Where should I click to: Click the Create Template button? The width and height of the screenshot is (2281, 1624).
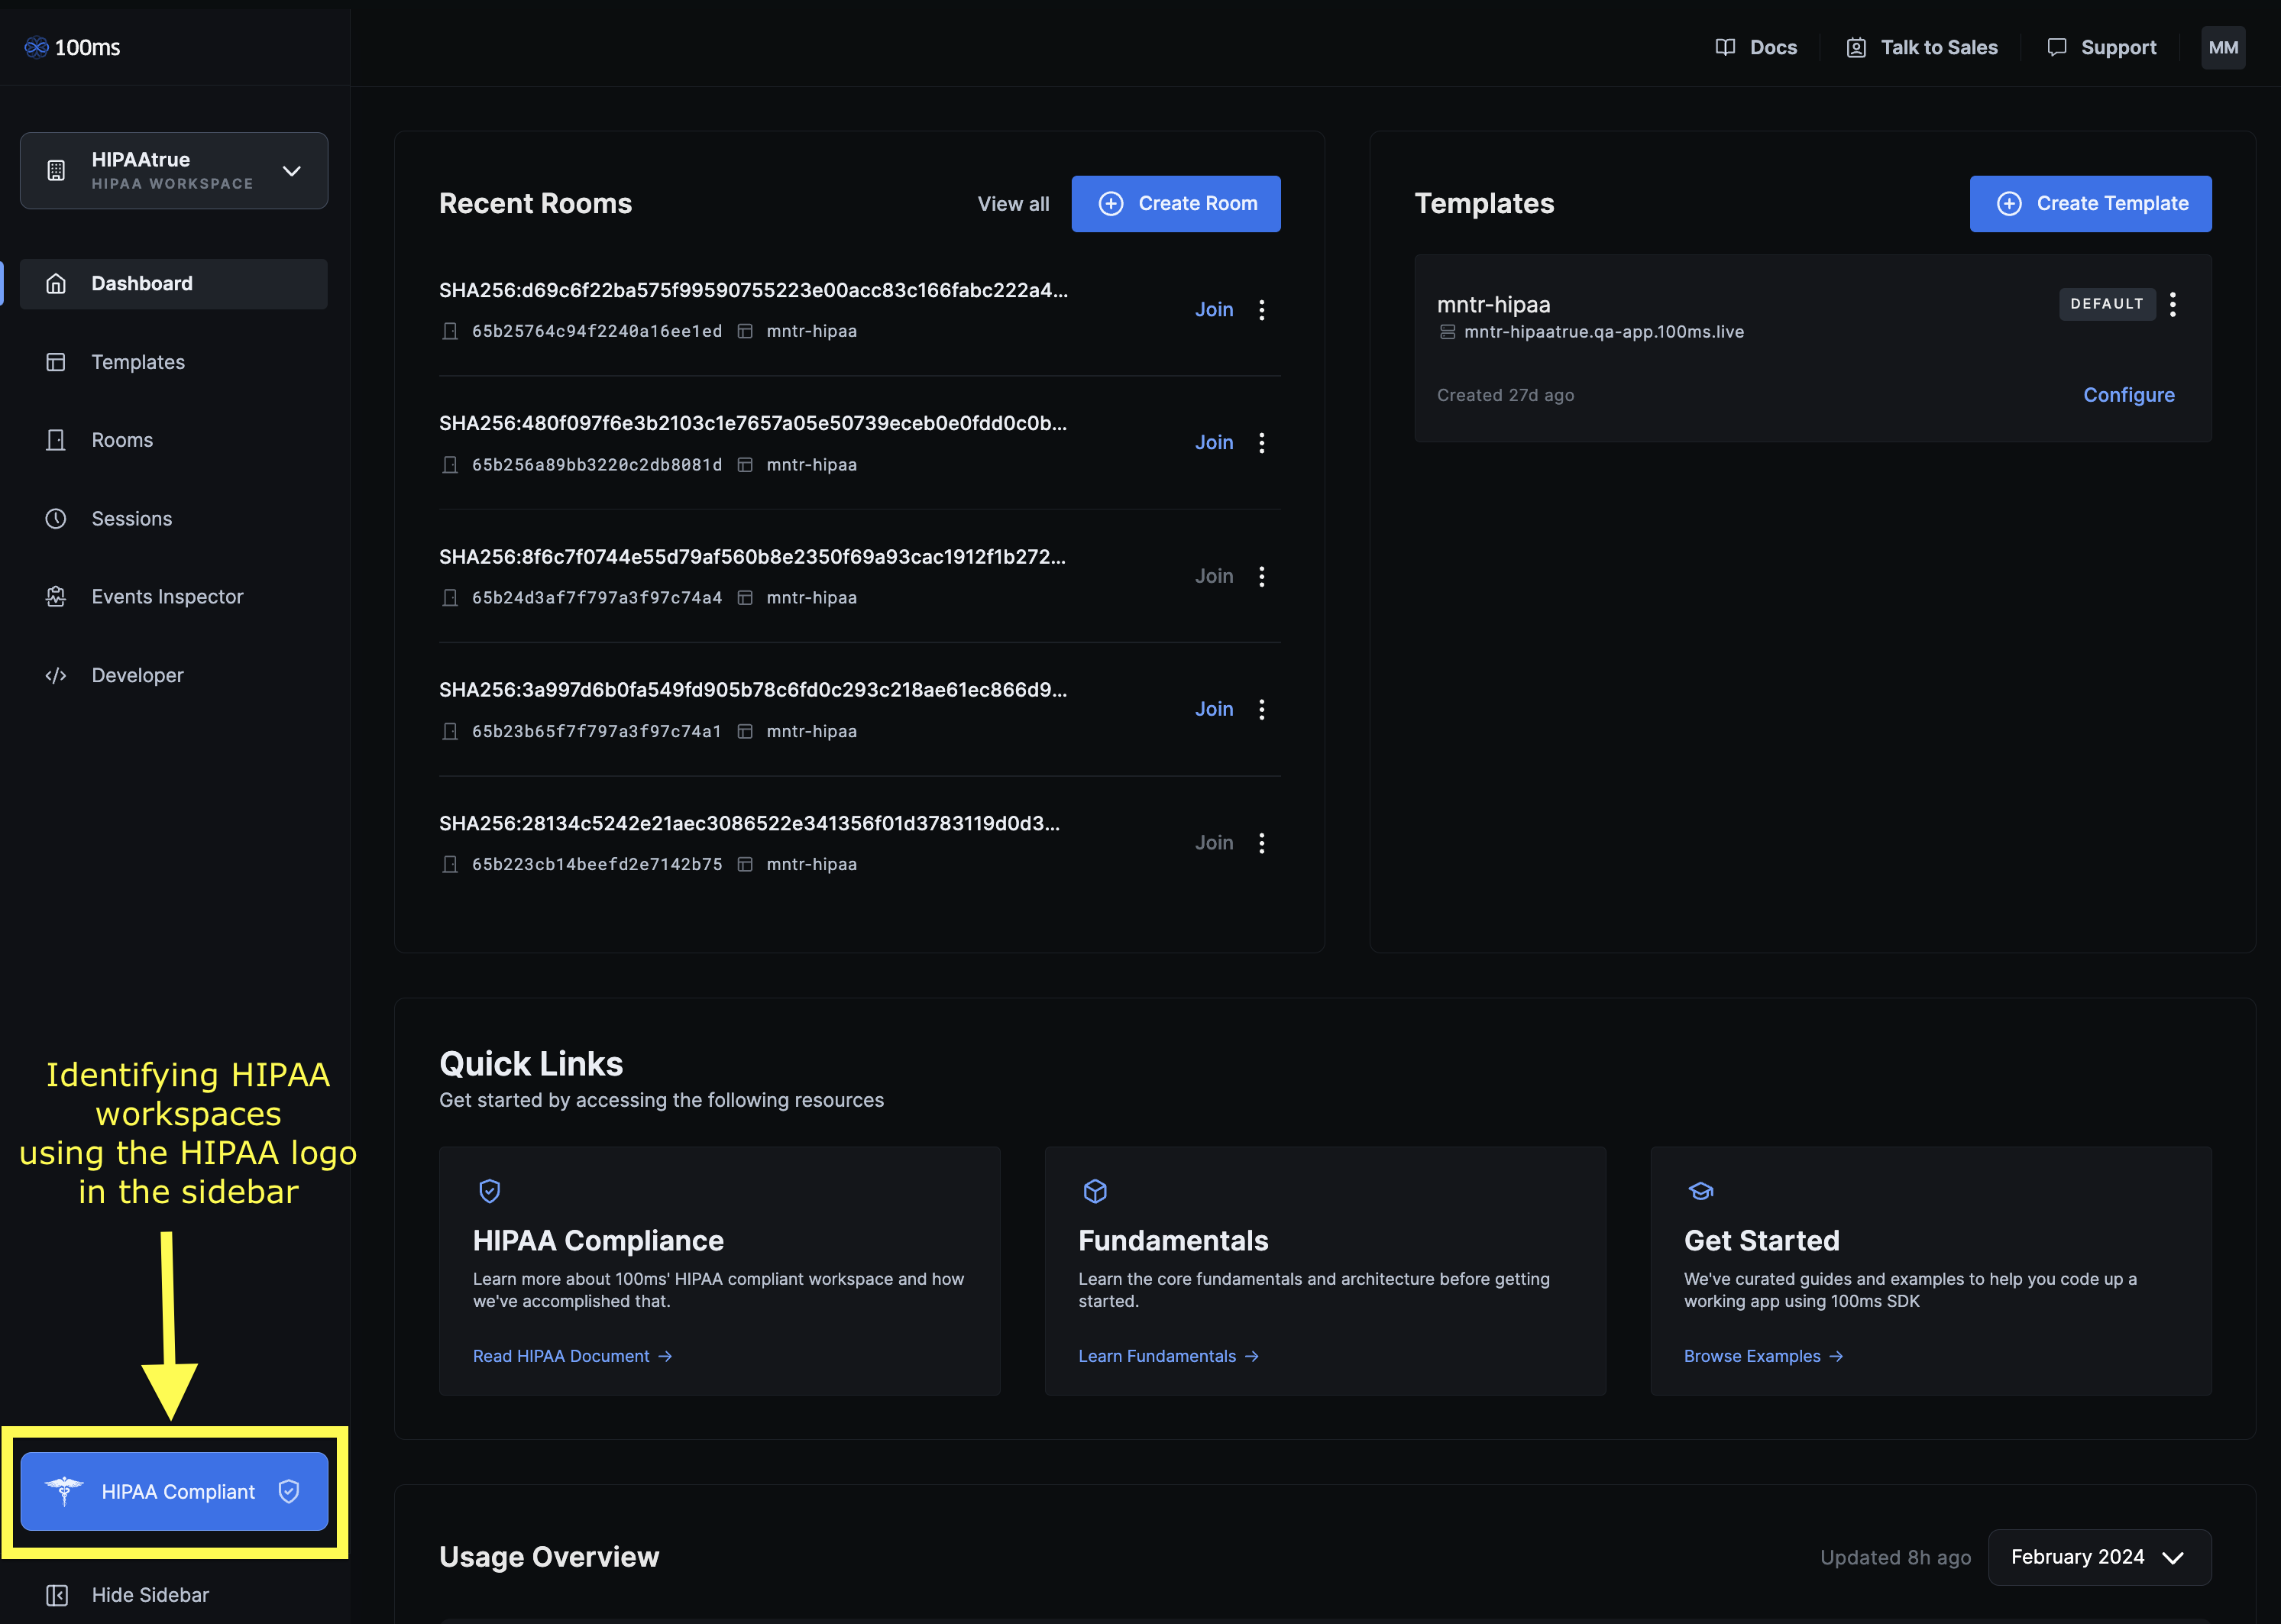point(2090,204)
